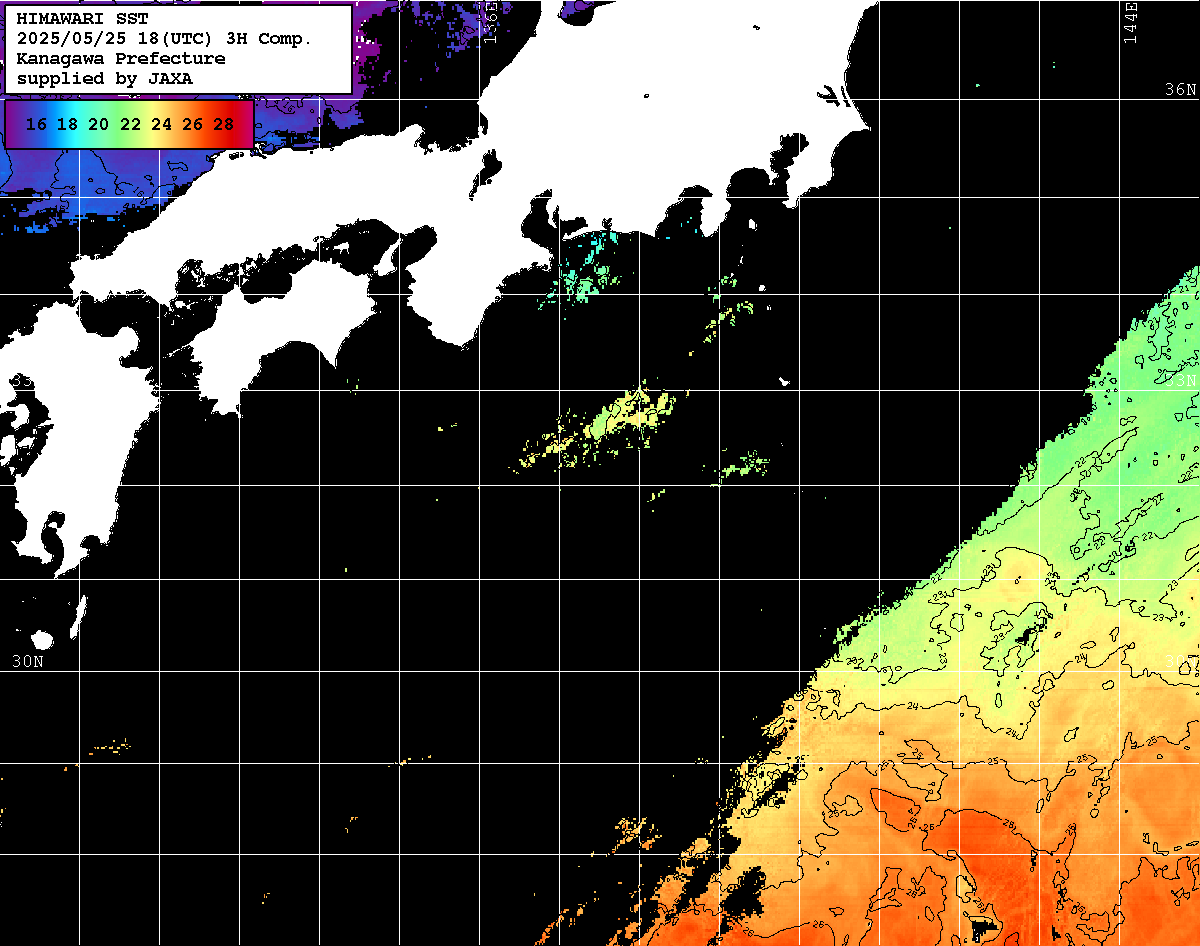The height and width of the screenshot is (946, 1200).
Task: Click the 'supplied by JAXA' credit text
Action: (x=105, y=78)
